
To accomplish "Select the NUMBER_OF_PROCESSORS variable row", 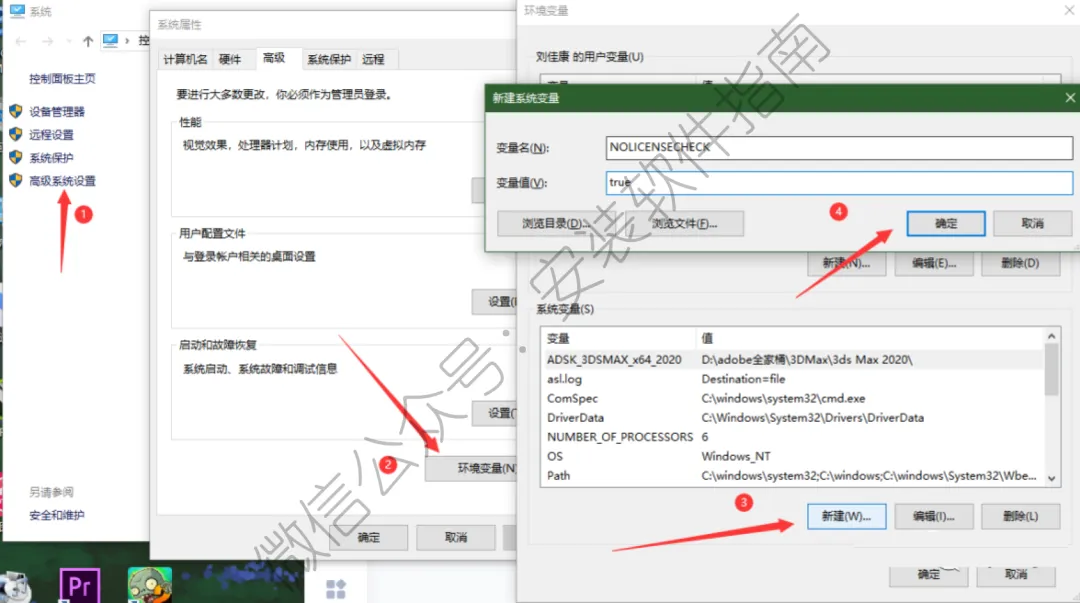I will tap(793, 437).
